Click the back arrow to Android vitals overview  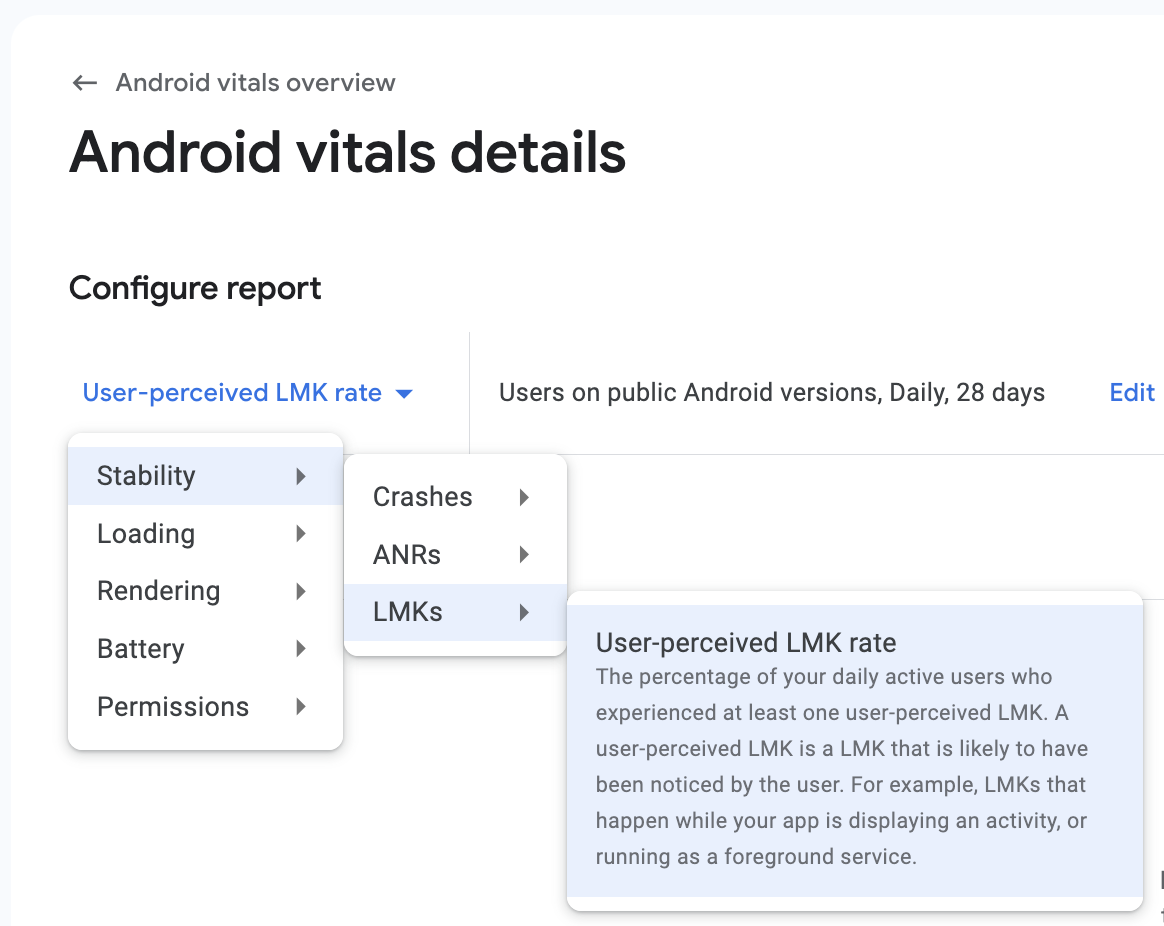point(84,83)
